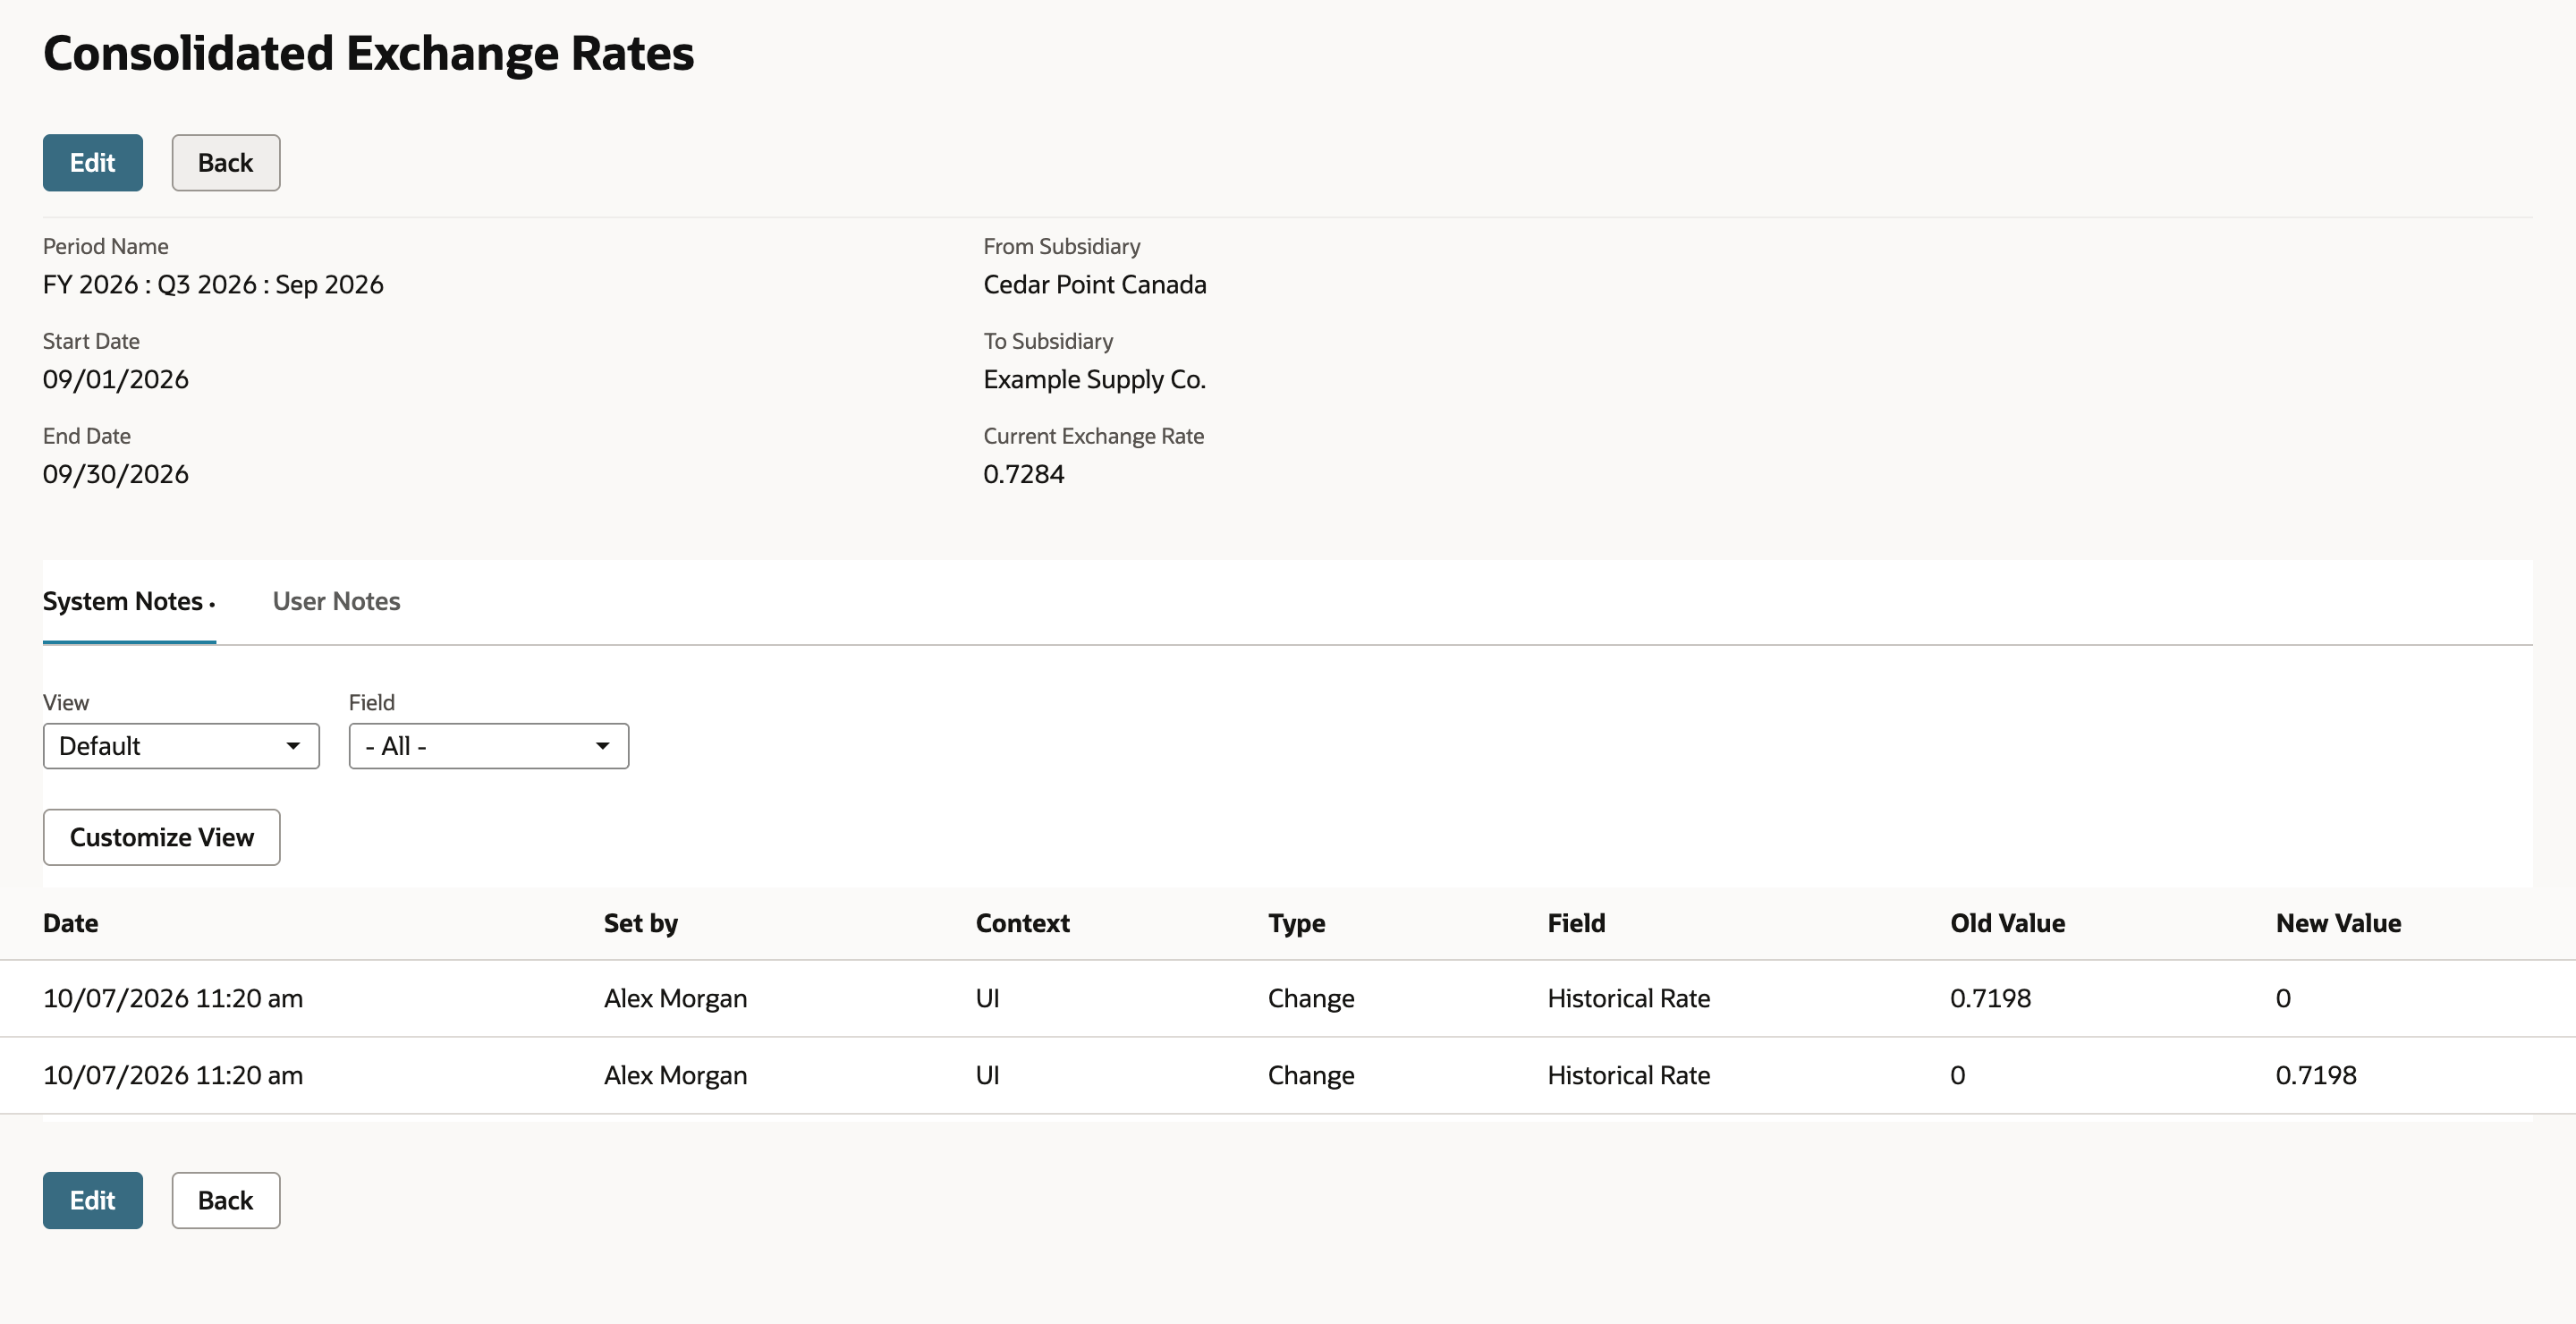Click the top Back button
This screenshot has width=2576, height=1324.
click(226, 163)
